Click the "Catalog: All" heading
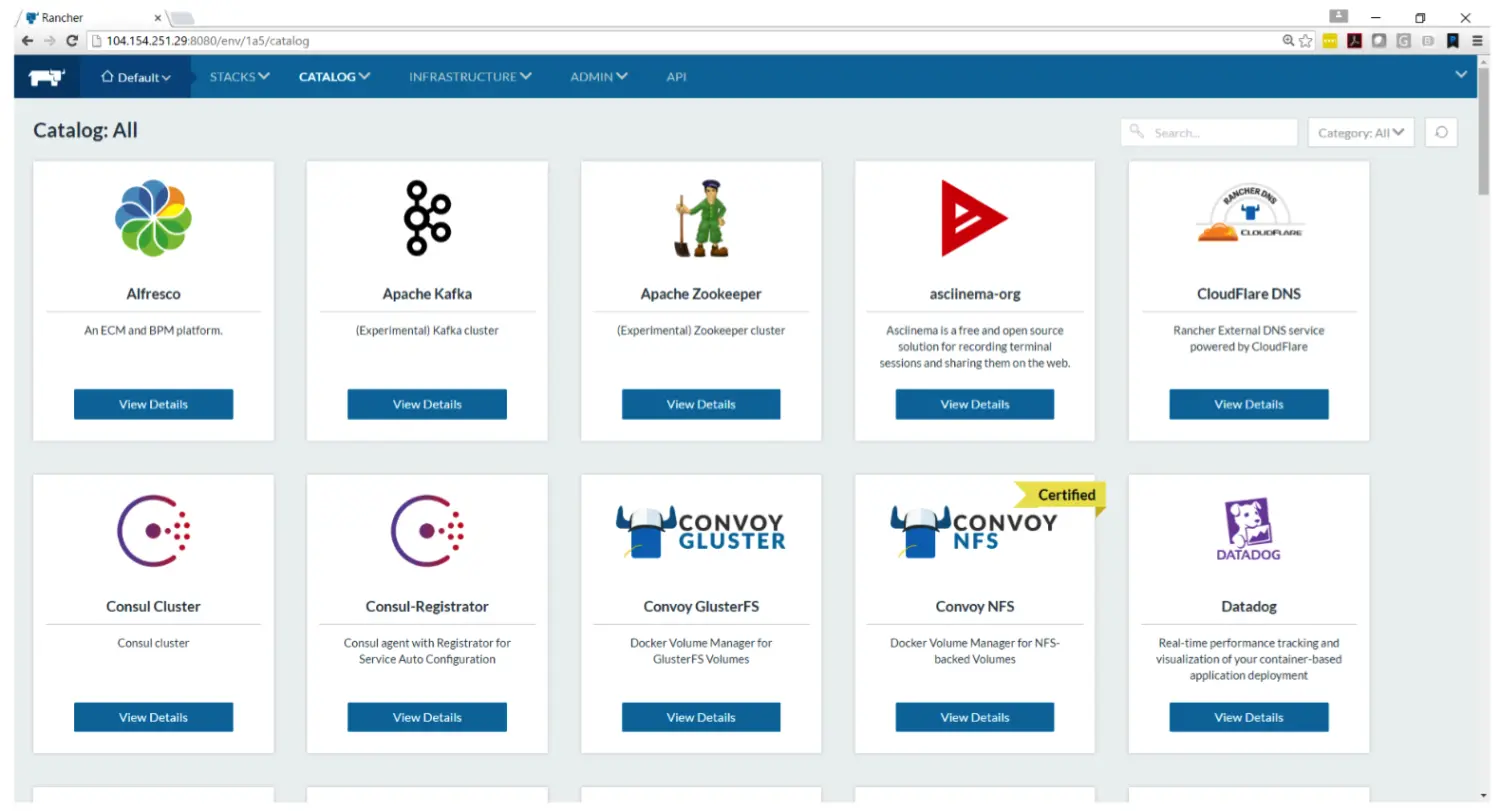Viewport: 1500px width, 811px height. tap(85, 130)
